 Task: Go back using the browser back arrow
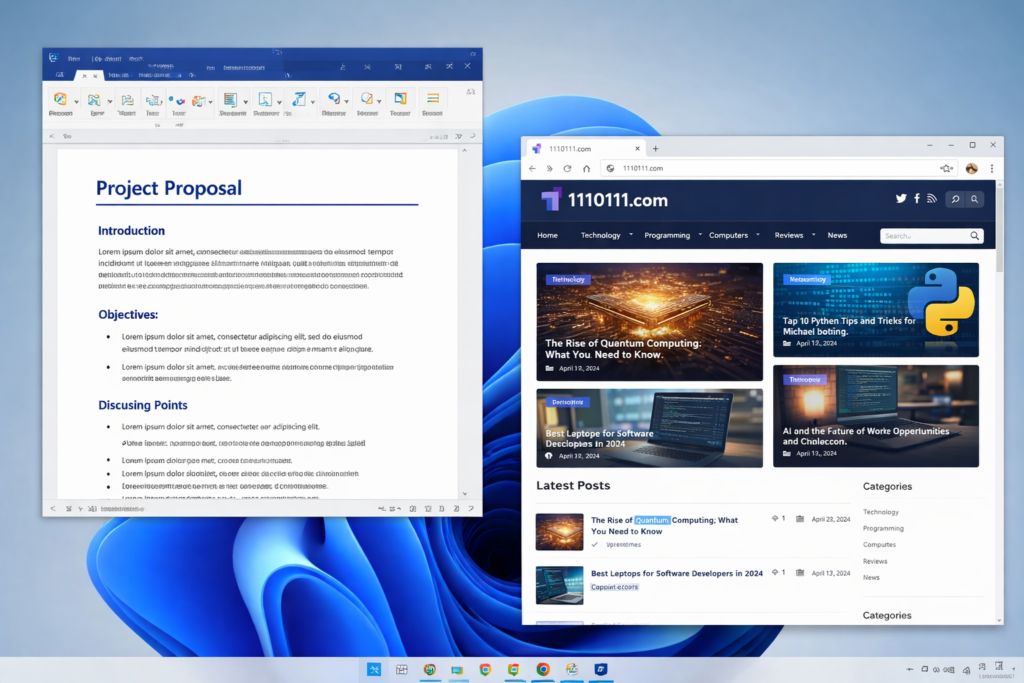[533, 169]
